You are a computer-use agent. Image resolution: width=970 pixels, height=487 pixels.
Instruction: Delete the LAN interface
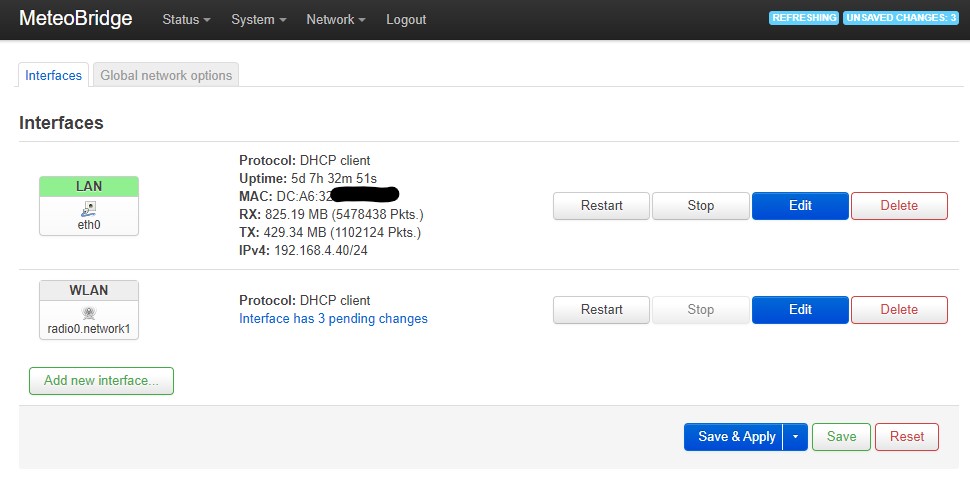coord(899,205)
